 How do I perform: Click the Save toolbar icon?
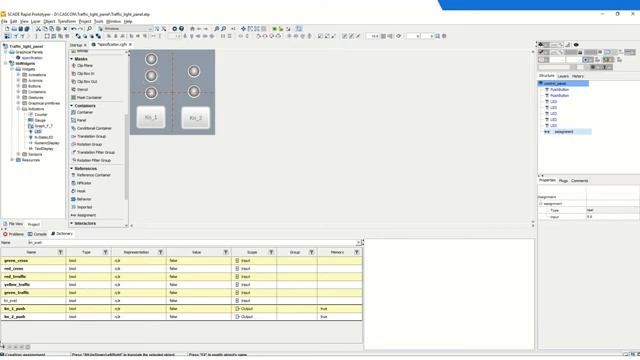(x=20, y=29)
